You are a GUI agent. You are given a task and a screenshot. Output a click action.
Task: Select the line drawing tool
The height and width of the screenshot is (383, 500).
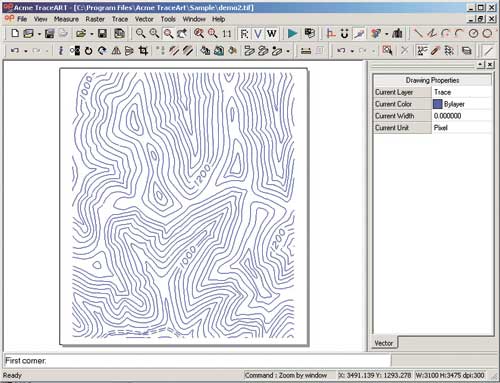418,33
